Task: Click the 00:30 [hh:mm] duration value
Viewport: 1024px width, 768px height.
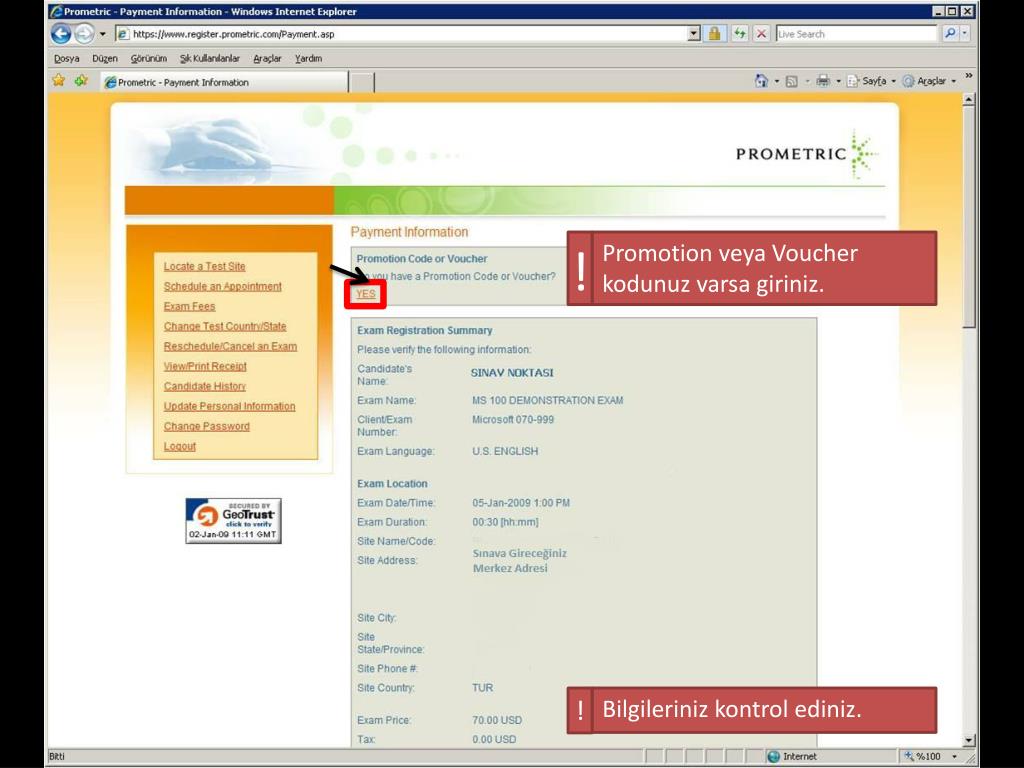Action: click(505, 522)
